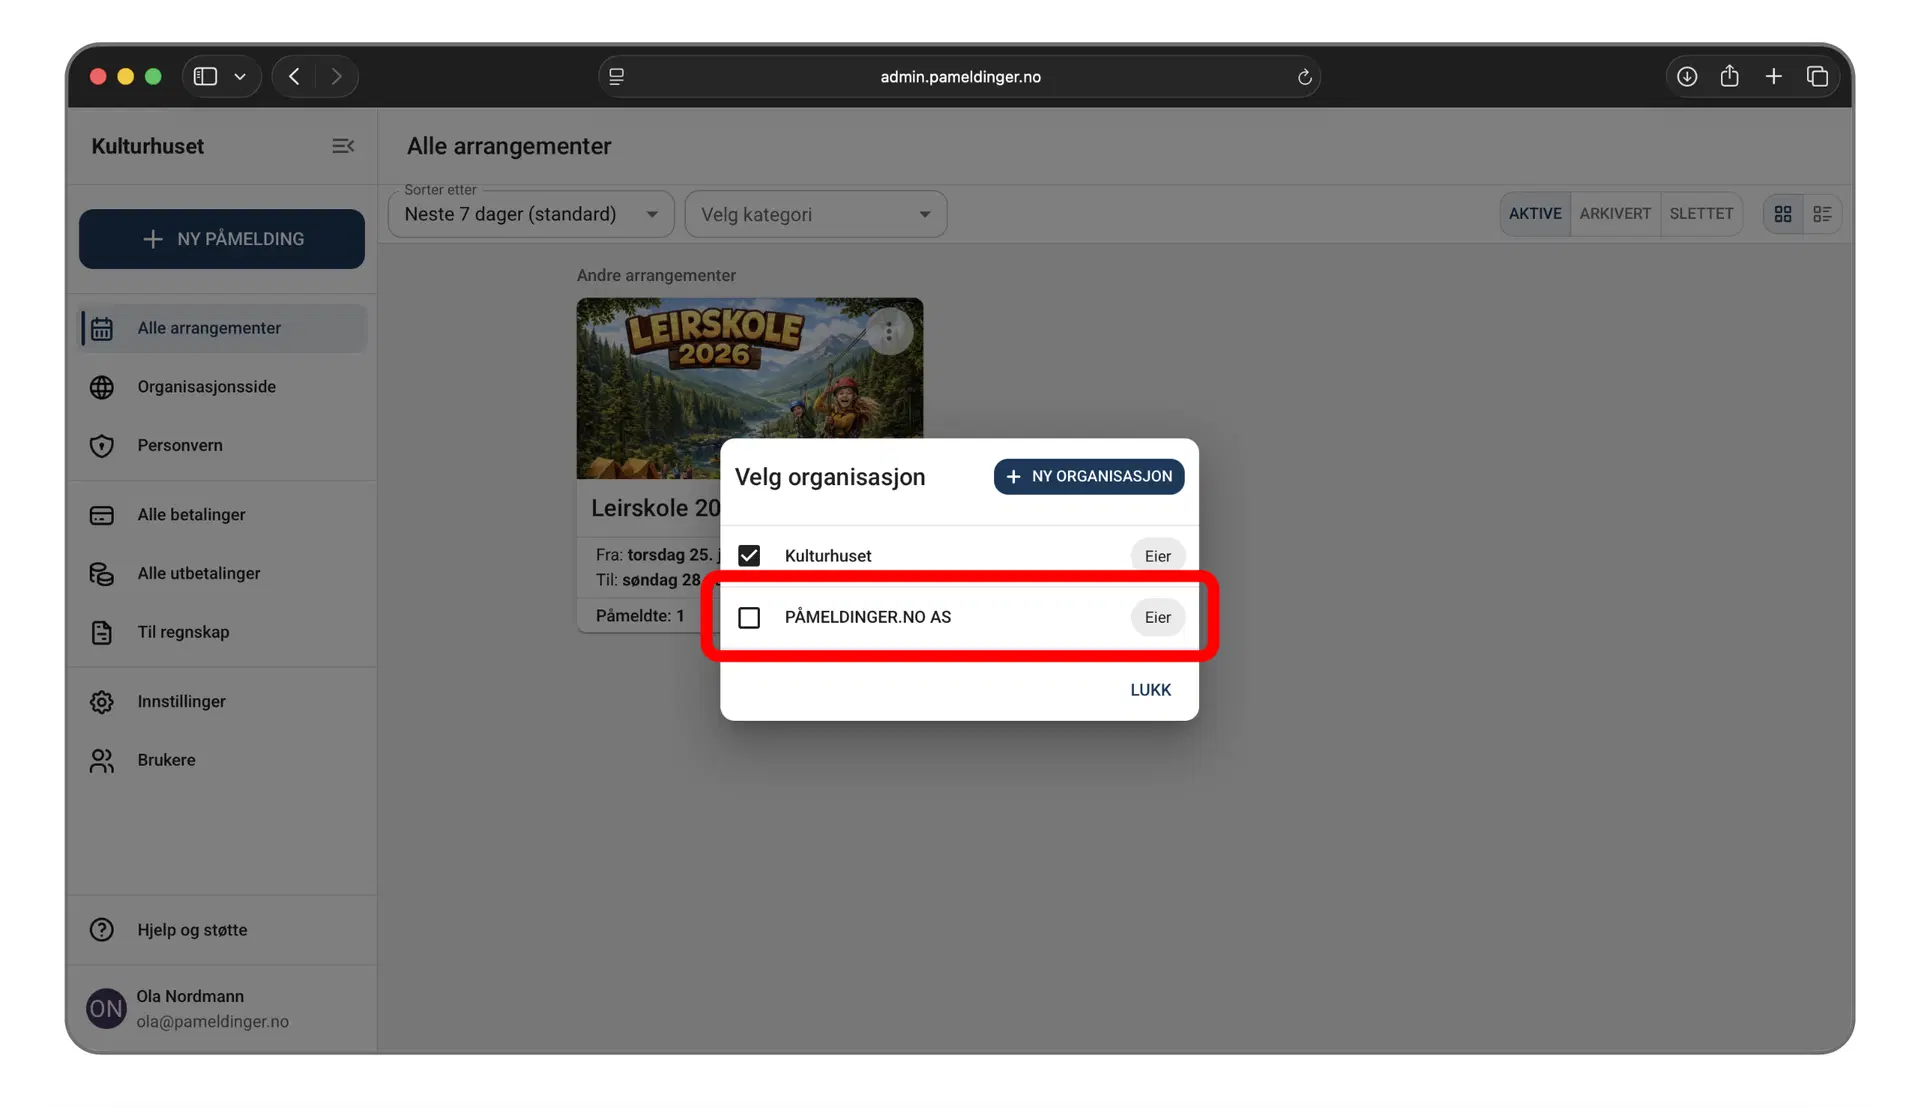Open Leirskole card three-dot menu
The image size is (1920, 1108).
click(888, 332)
